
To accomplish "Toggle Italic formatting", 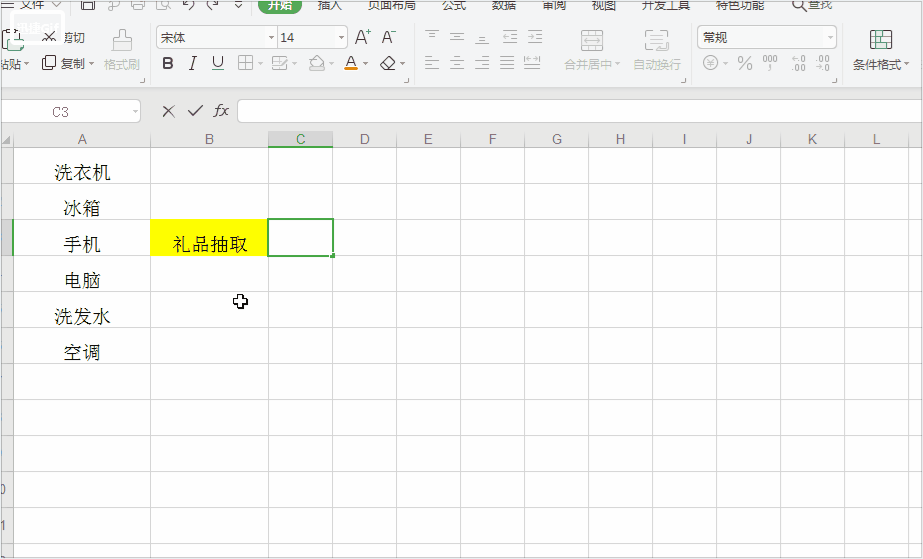I will coord(192,63).
